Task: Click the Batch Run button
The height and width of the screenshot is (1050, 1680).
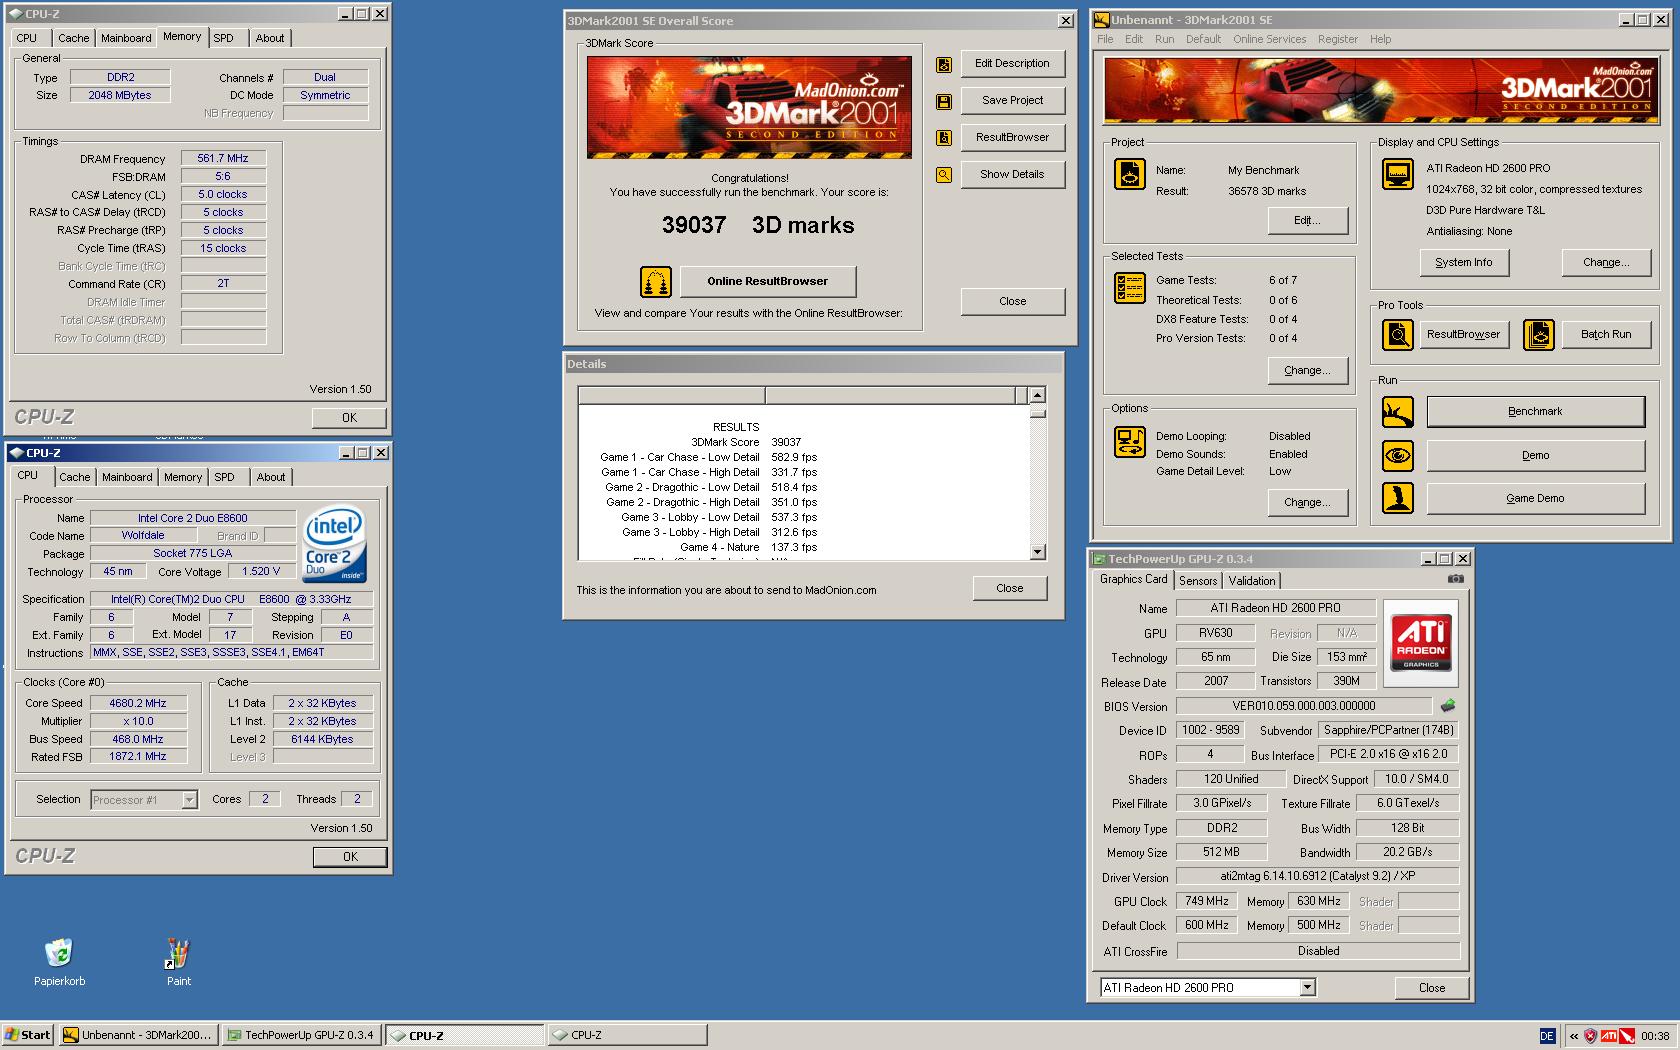Action: (1606, 335)
